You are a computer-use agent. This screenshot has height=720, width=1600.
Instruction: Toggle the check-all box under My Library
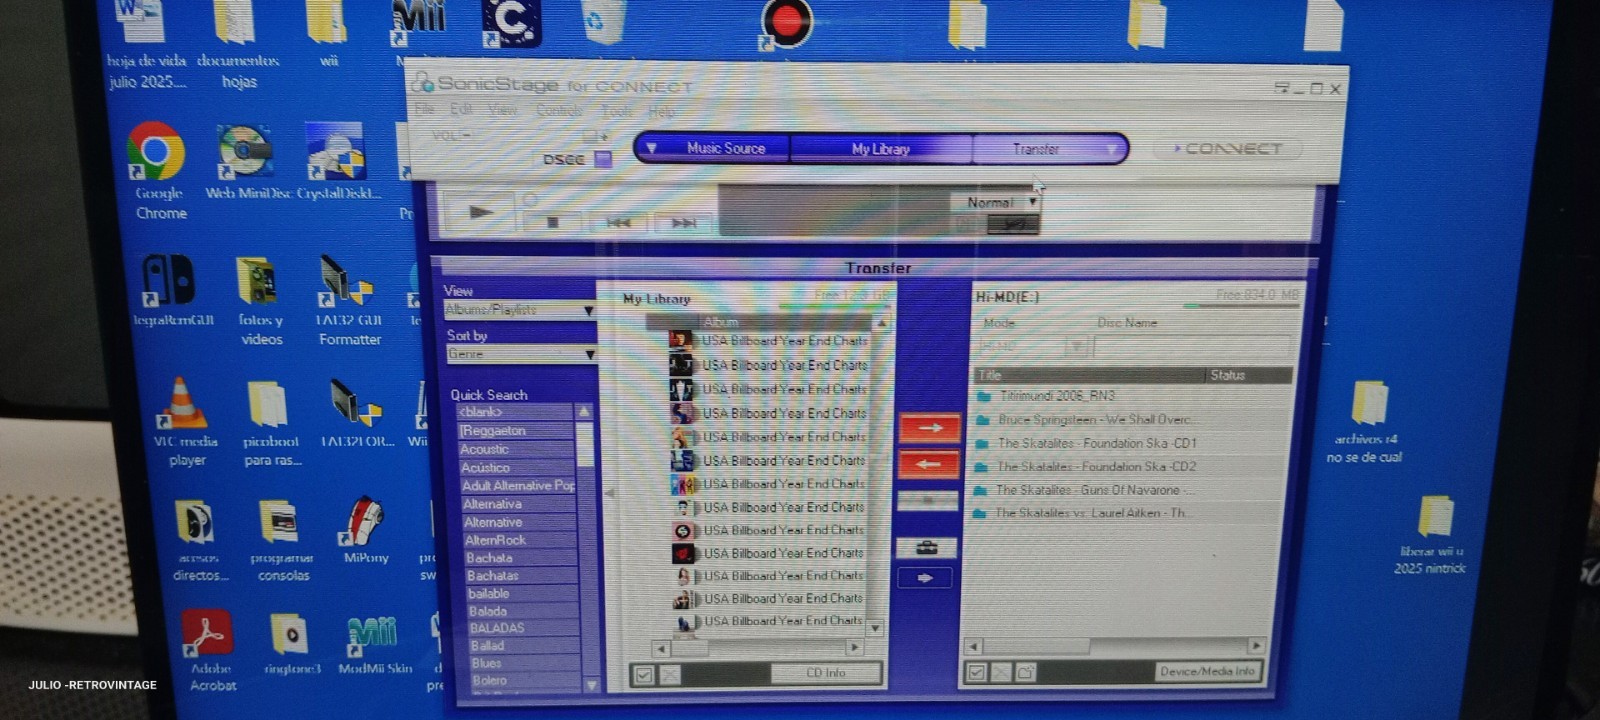point(645,675)
